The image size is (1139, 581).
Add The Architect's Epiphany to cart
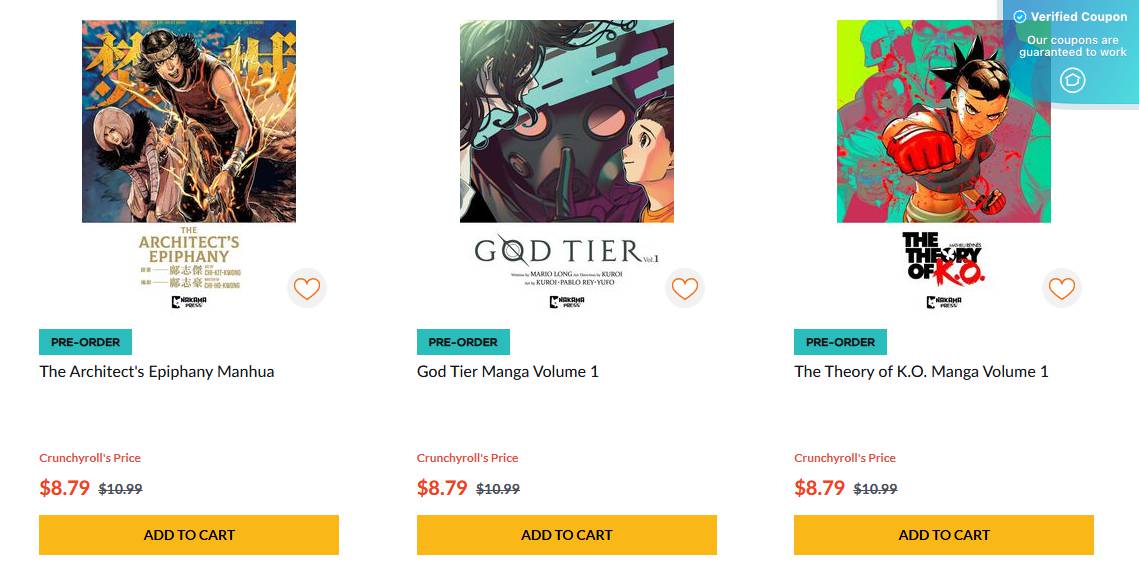click(x=189, y=535)
